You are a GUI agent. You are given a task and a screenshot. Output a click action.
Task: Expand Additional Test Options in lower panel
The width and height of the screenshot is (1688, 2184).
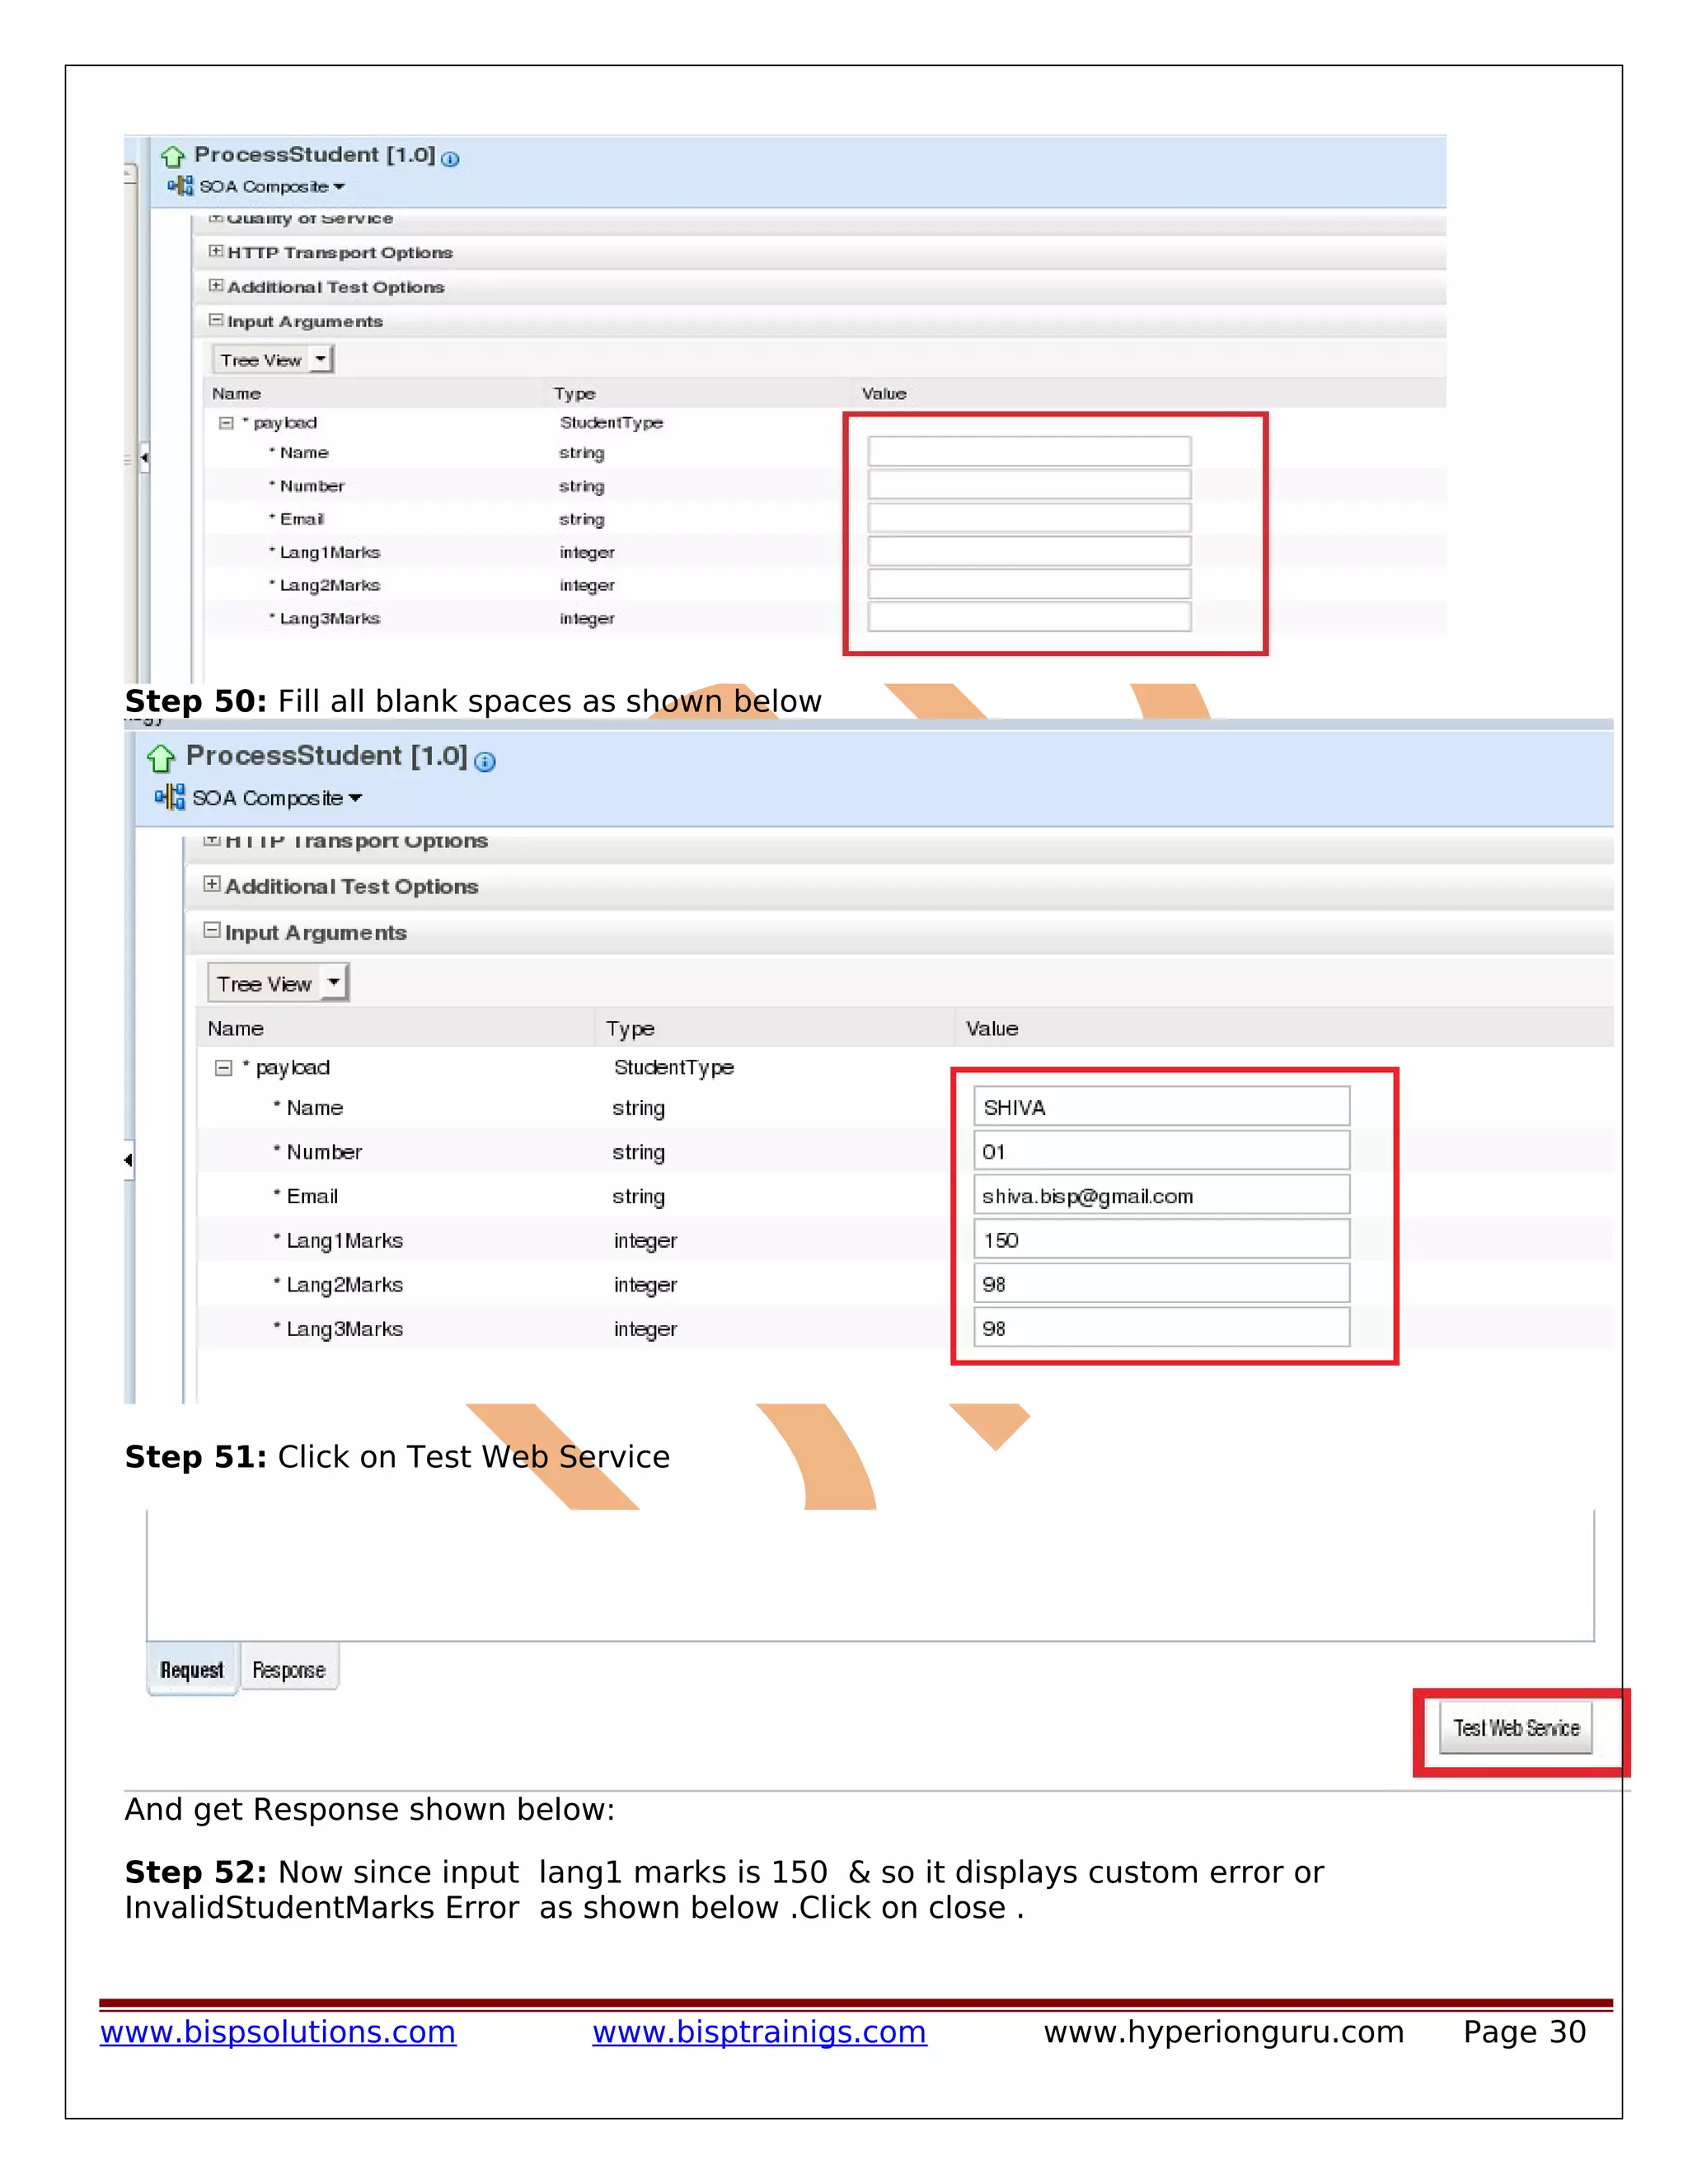click(212, 884)
